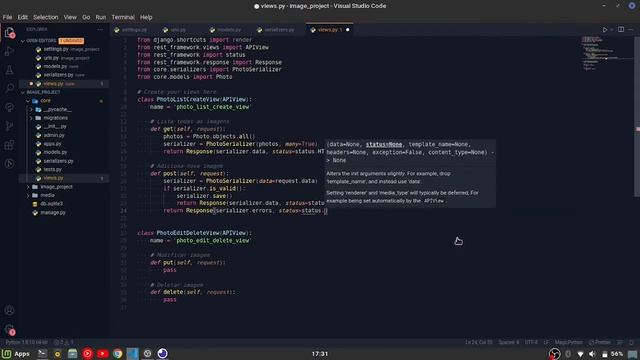Open the File menu
The image size is (640, 360).
7,17
